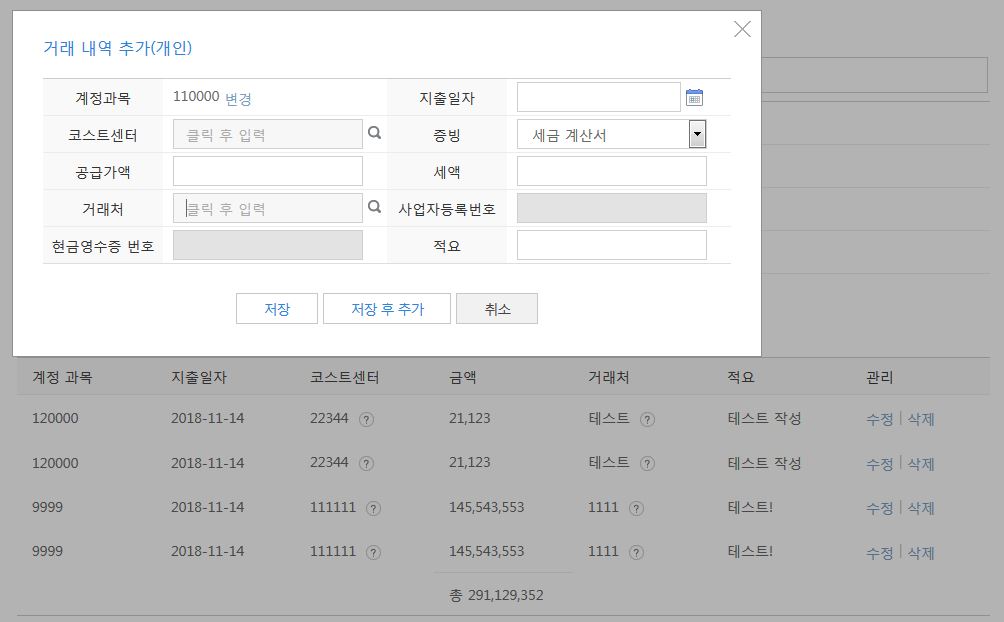The image size is (1004, 622).
Task: Focus the 지출일자 date input field
Action: coord(598,97)
